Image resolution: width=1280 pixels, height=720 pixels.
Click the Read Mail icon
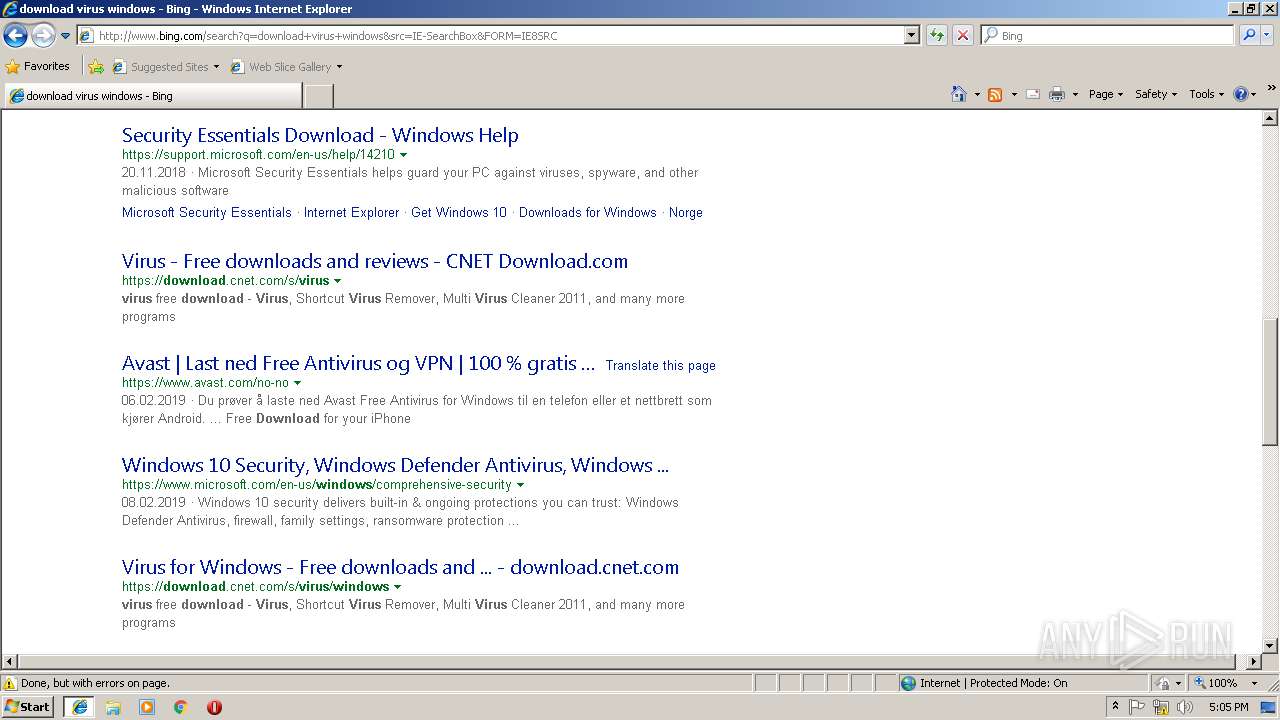(x=1033, y=94)
